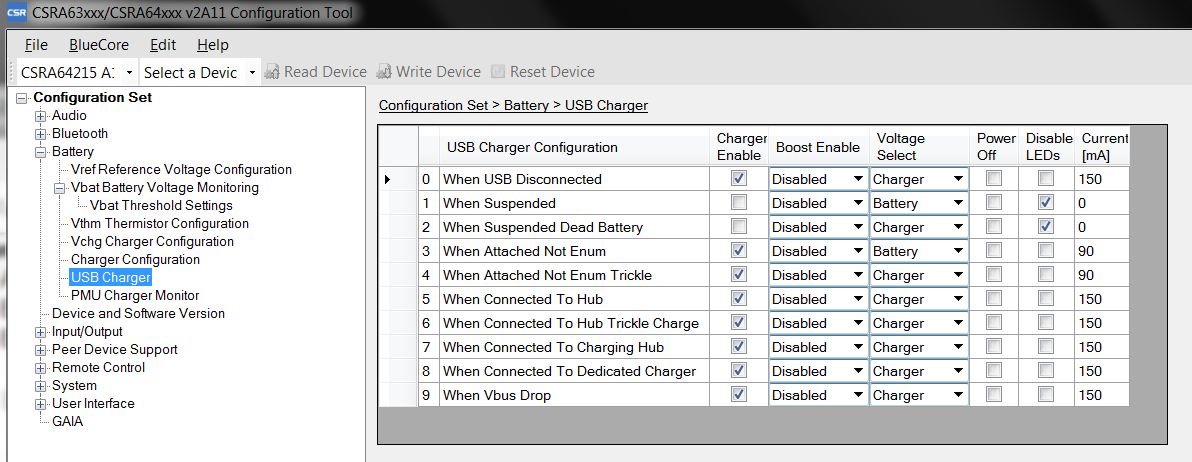Click the Reset Device toolbar icon
Viewport: 1192px width, 462px height.
coord(498,72)
